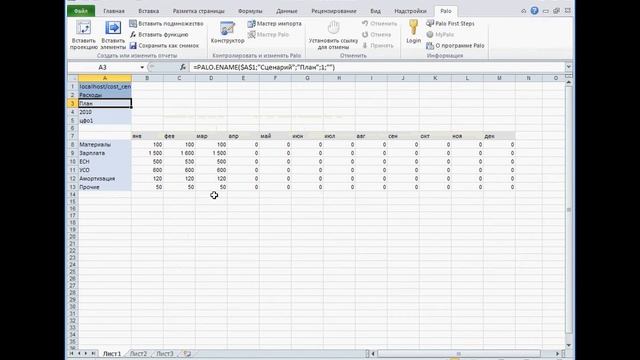This screenshot has height=360, width=640.
Task: Click first sheet navigation arrow
Action: coord(72,353)
